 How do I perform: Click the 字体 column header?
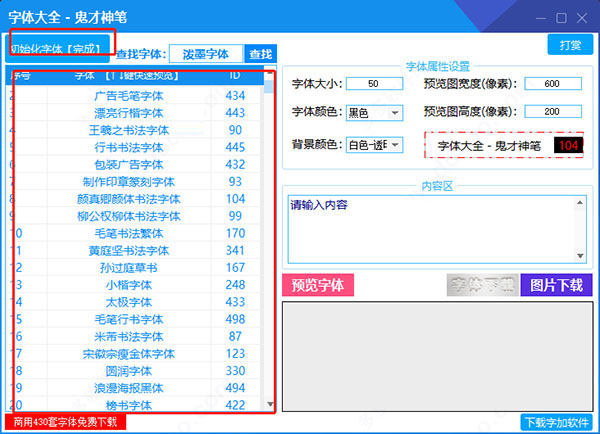point(127,75)
